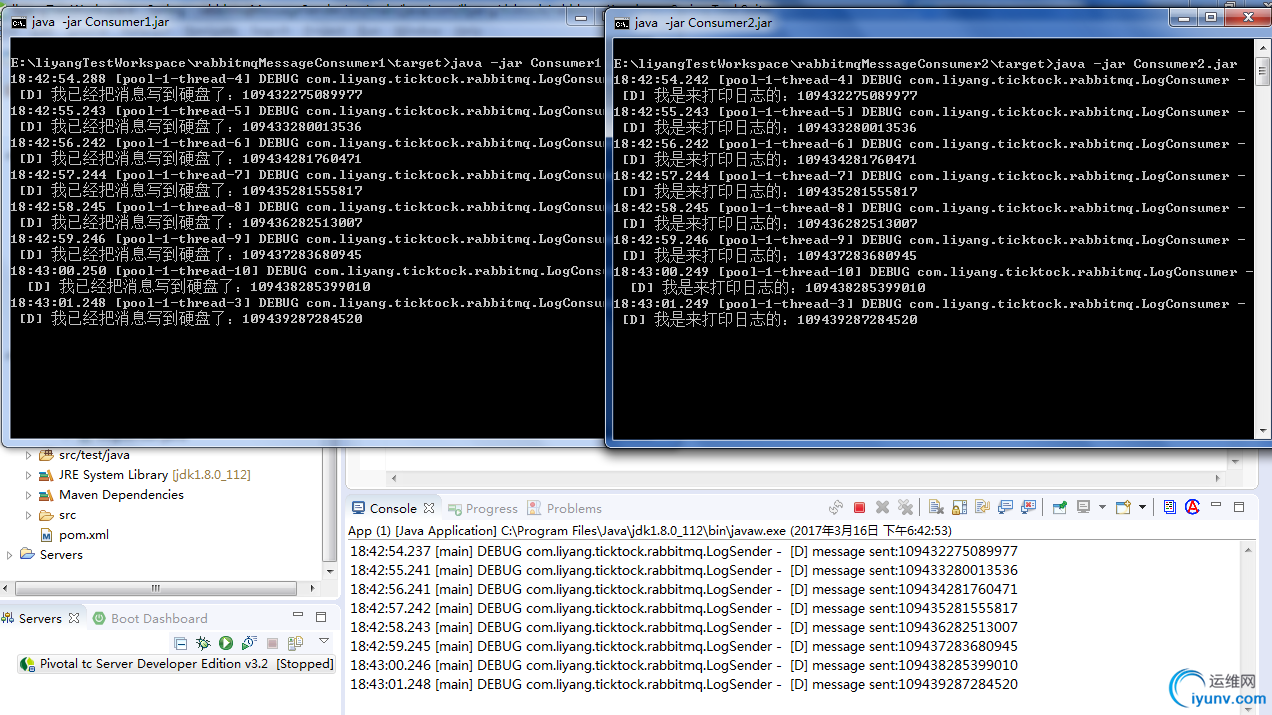Viewport: 1272px width, 715px height.
Task: Clear the Console output
Action: (x=936, y=508)
